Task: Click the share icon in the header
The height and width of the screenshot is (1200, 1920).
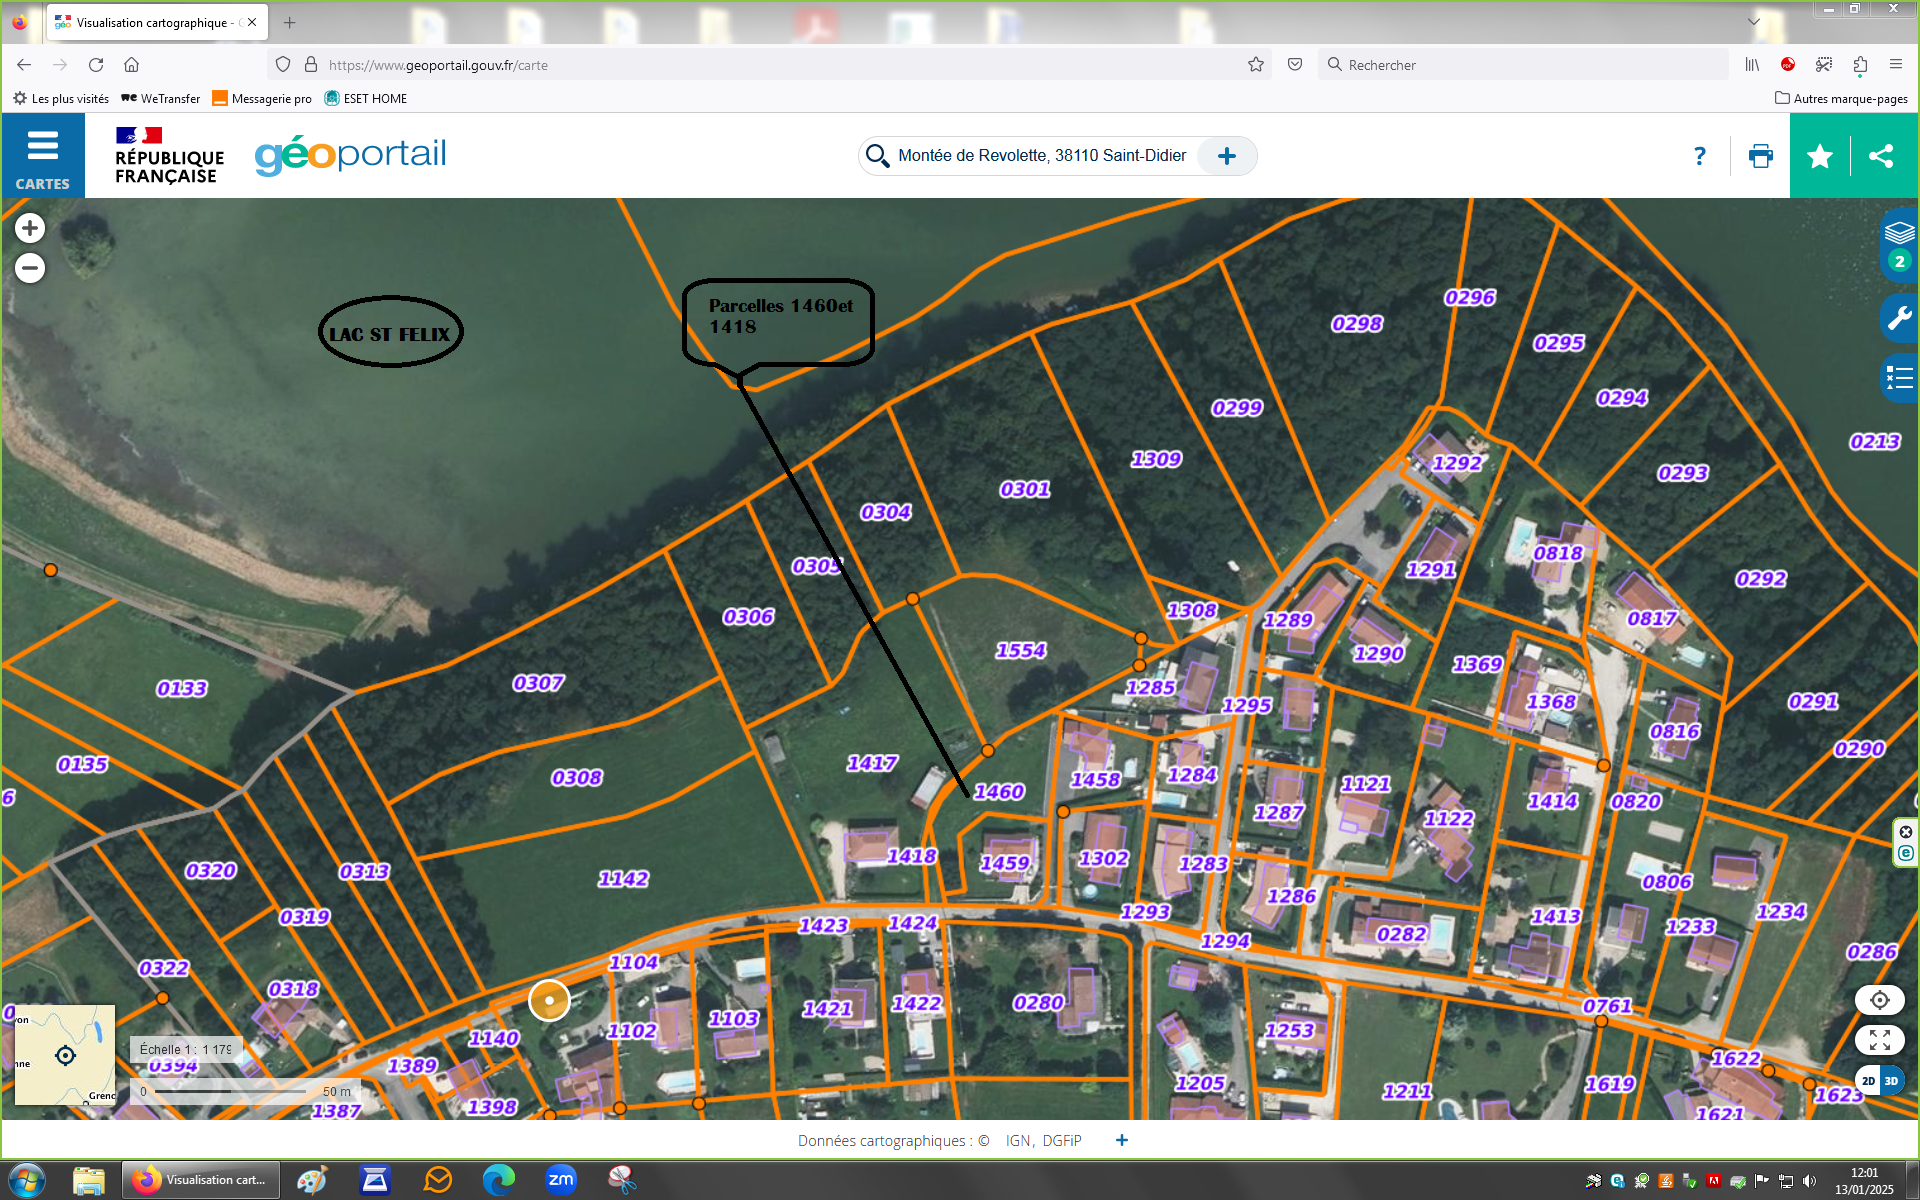Action: (1881, 156)
